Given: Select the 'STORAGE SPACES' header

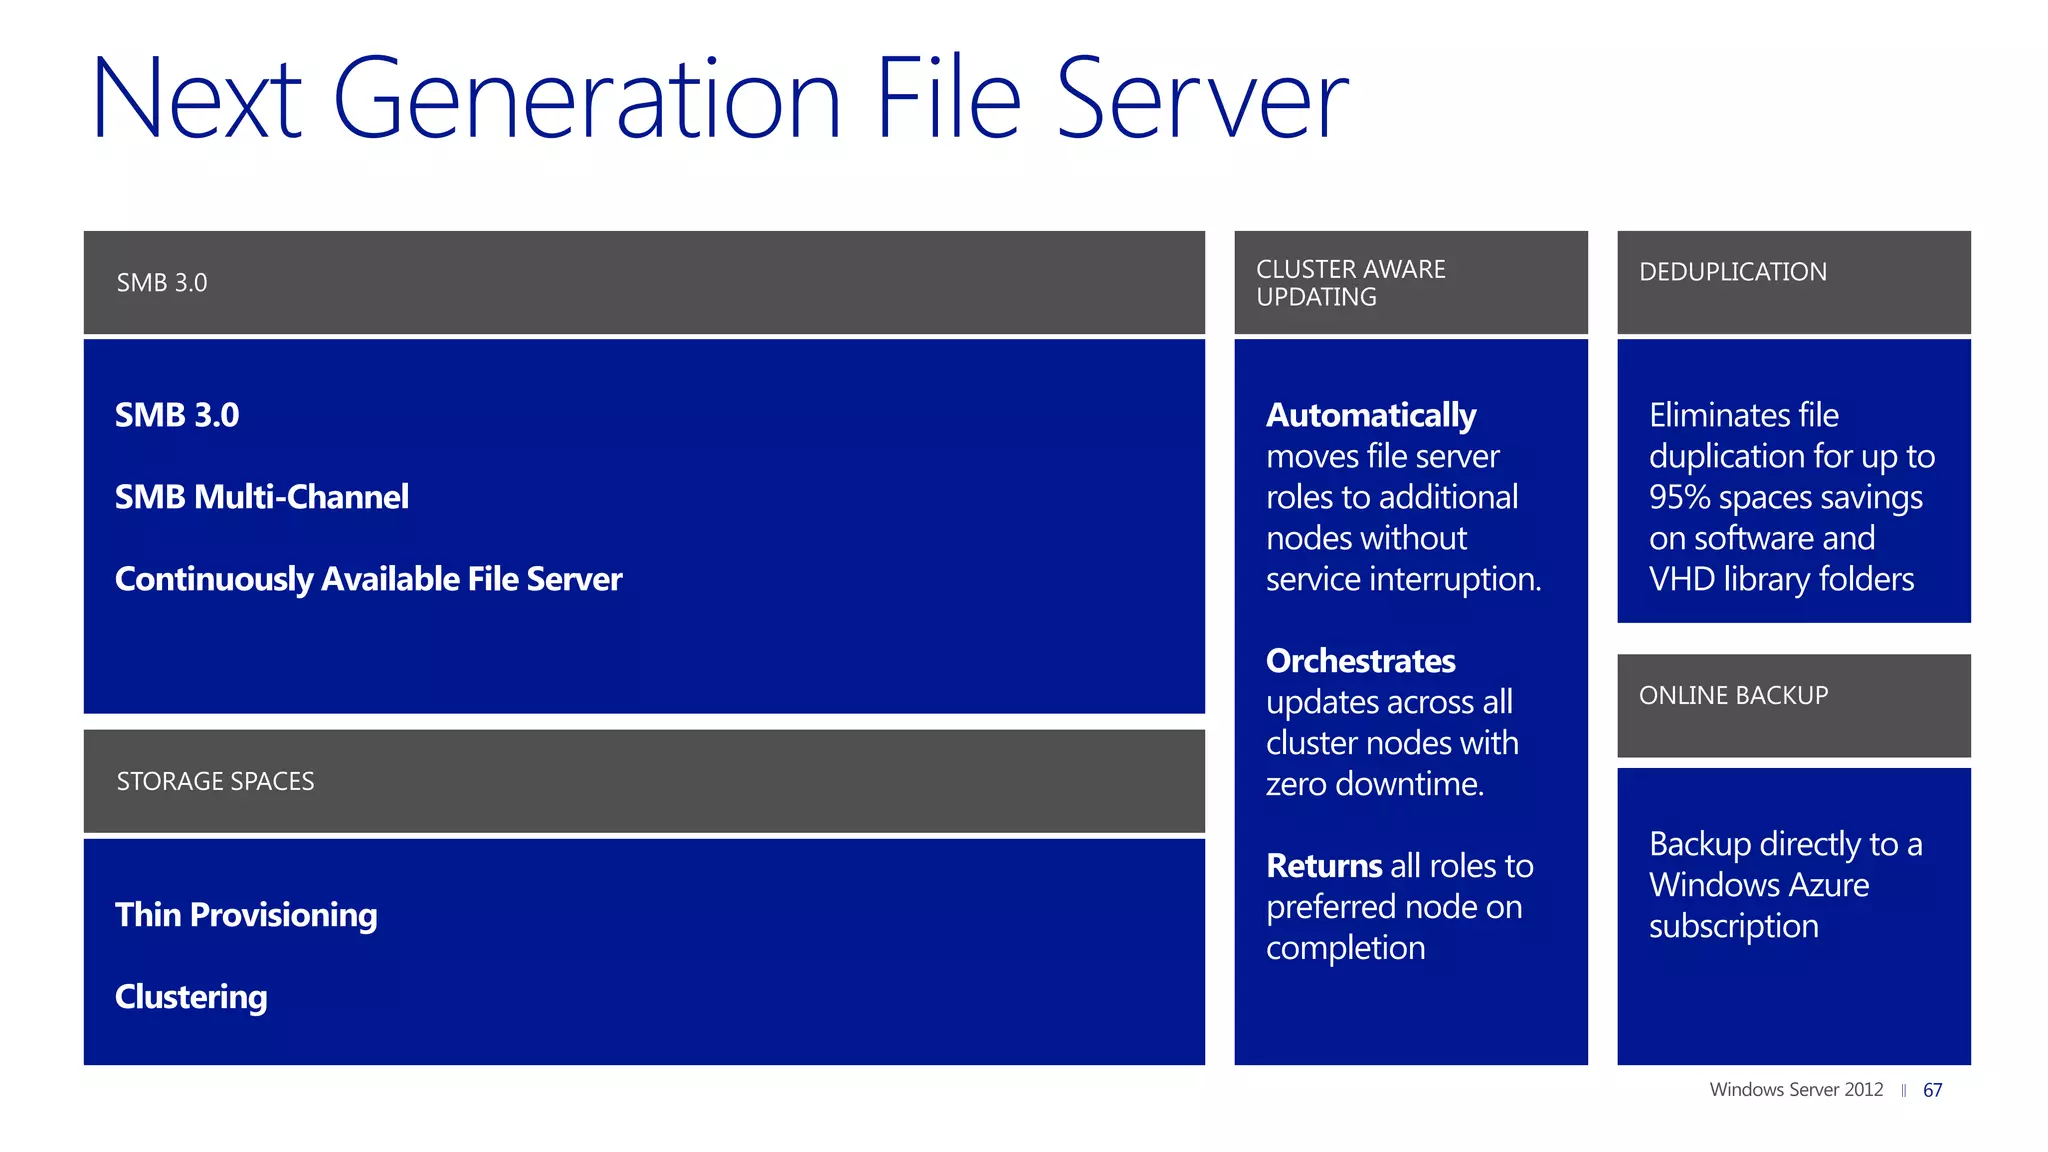Looking at the screenshot, I should (x=644, y=781).
